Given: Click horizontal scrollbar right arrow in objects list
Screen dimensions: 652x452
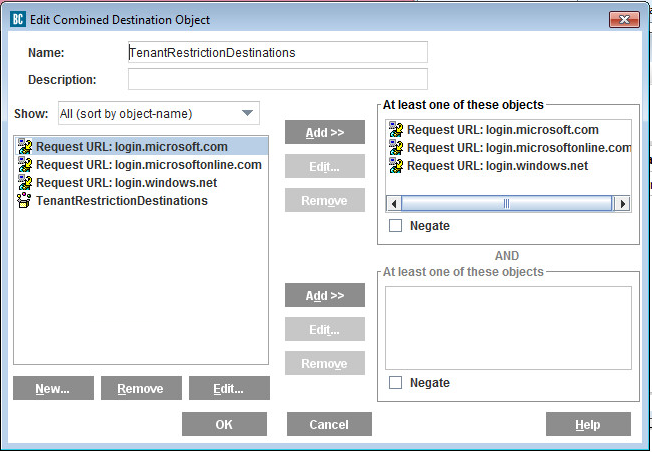Looking at the screenshot, I should [622, 204].
